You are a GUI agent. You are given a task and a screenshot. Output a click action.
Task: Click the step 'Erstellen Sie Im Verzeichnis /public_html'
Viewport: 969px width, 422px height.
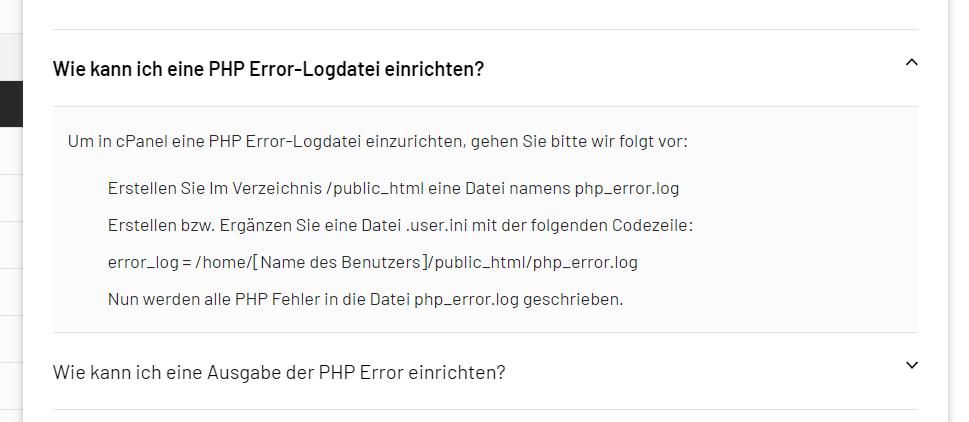tap(393, 188)
